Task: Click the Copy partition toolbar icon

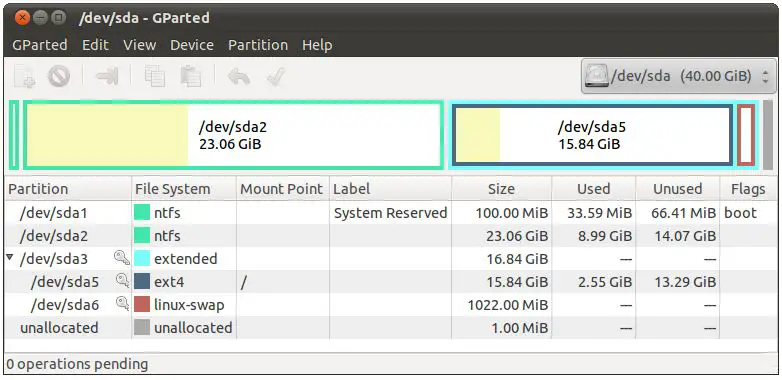Action: [x=155, y=77]
